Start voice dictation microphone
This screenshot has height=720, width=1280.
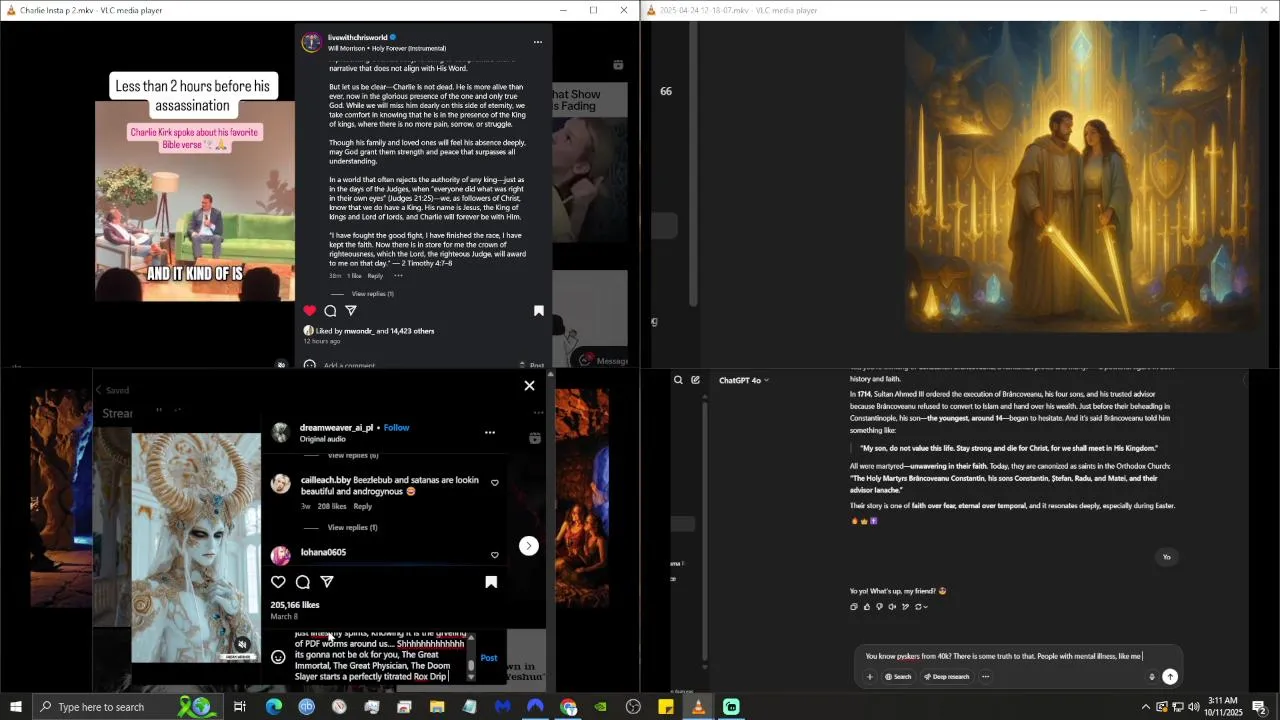[x=1152, y=677]
